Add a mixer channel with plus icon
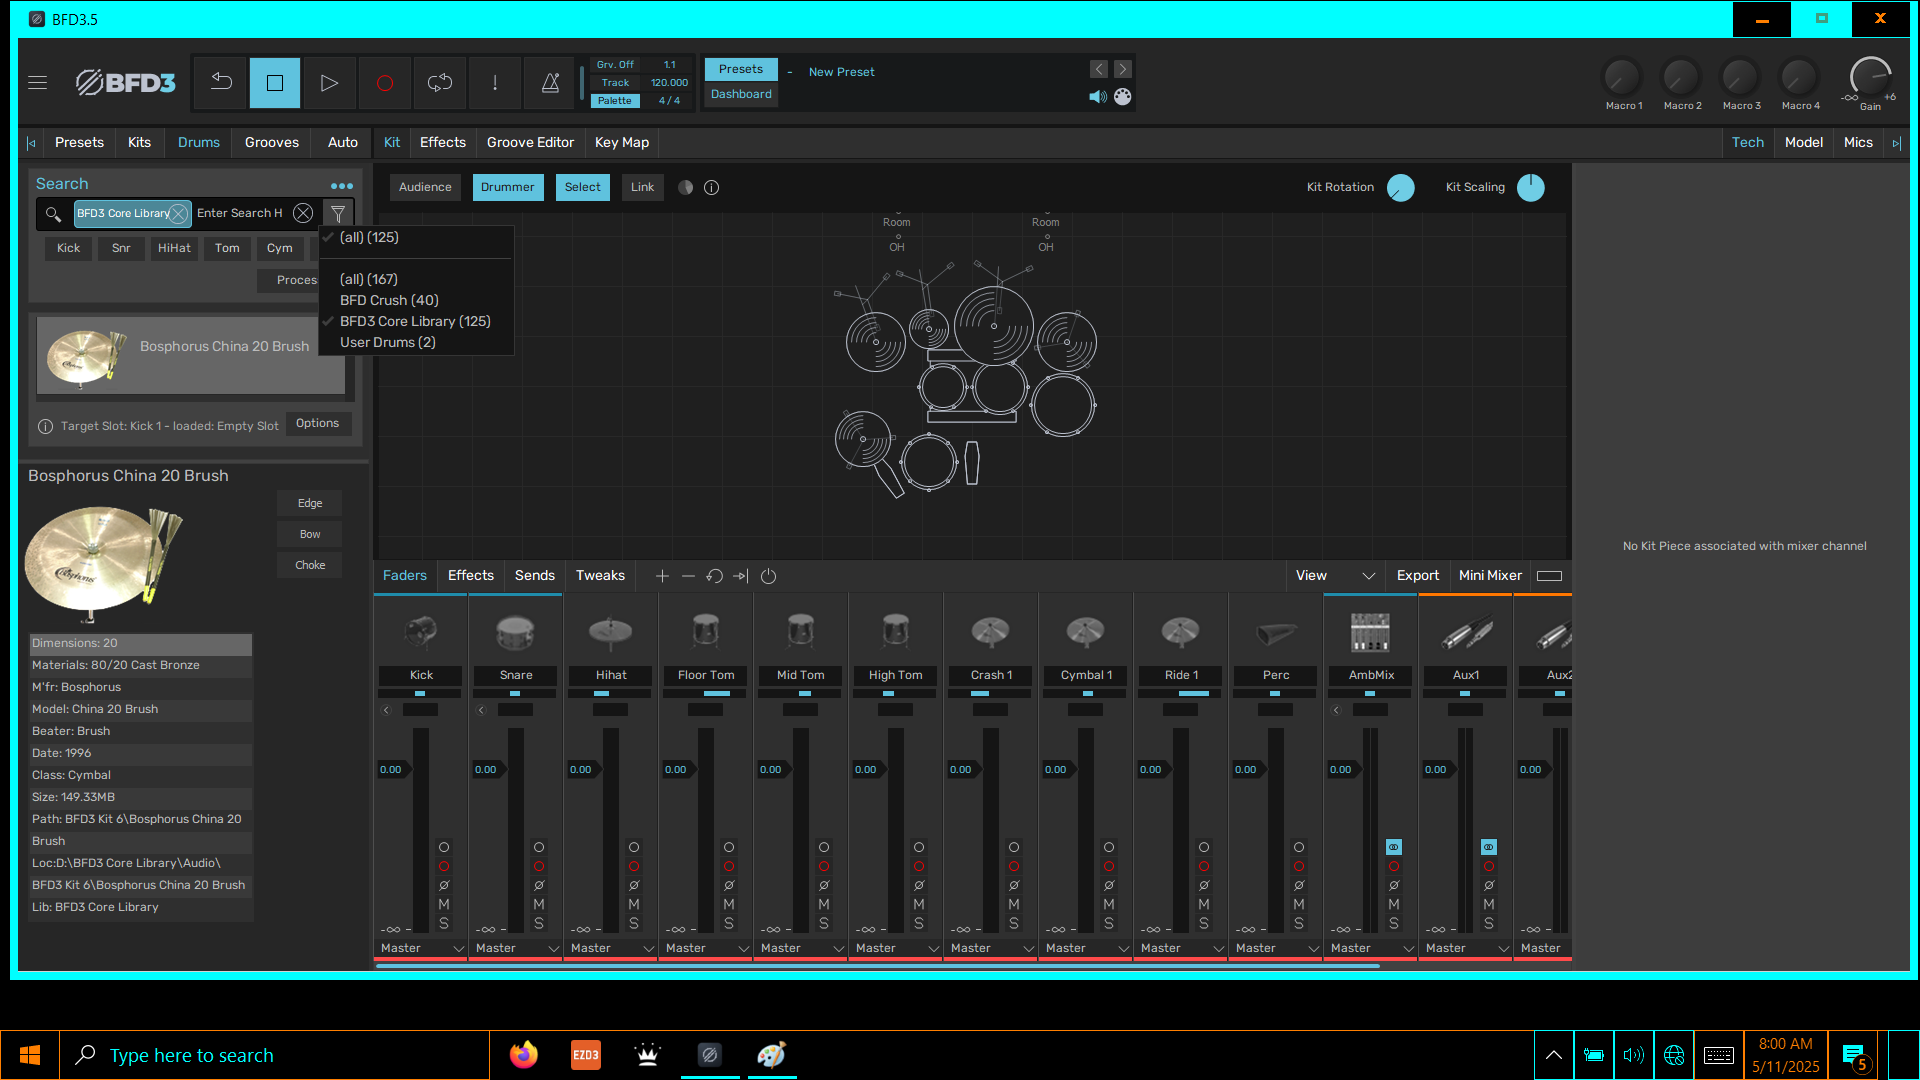Viewport: 1920px width, 1080px height. [x=662, y=576]
